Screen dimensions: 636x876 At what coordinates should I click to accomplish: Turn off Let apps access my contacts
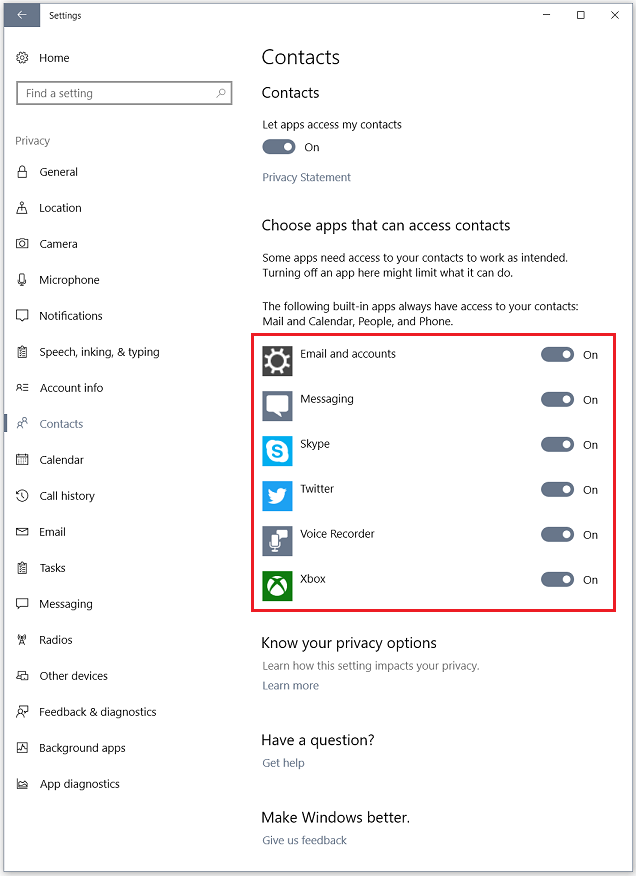(x=279, y=147)
